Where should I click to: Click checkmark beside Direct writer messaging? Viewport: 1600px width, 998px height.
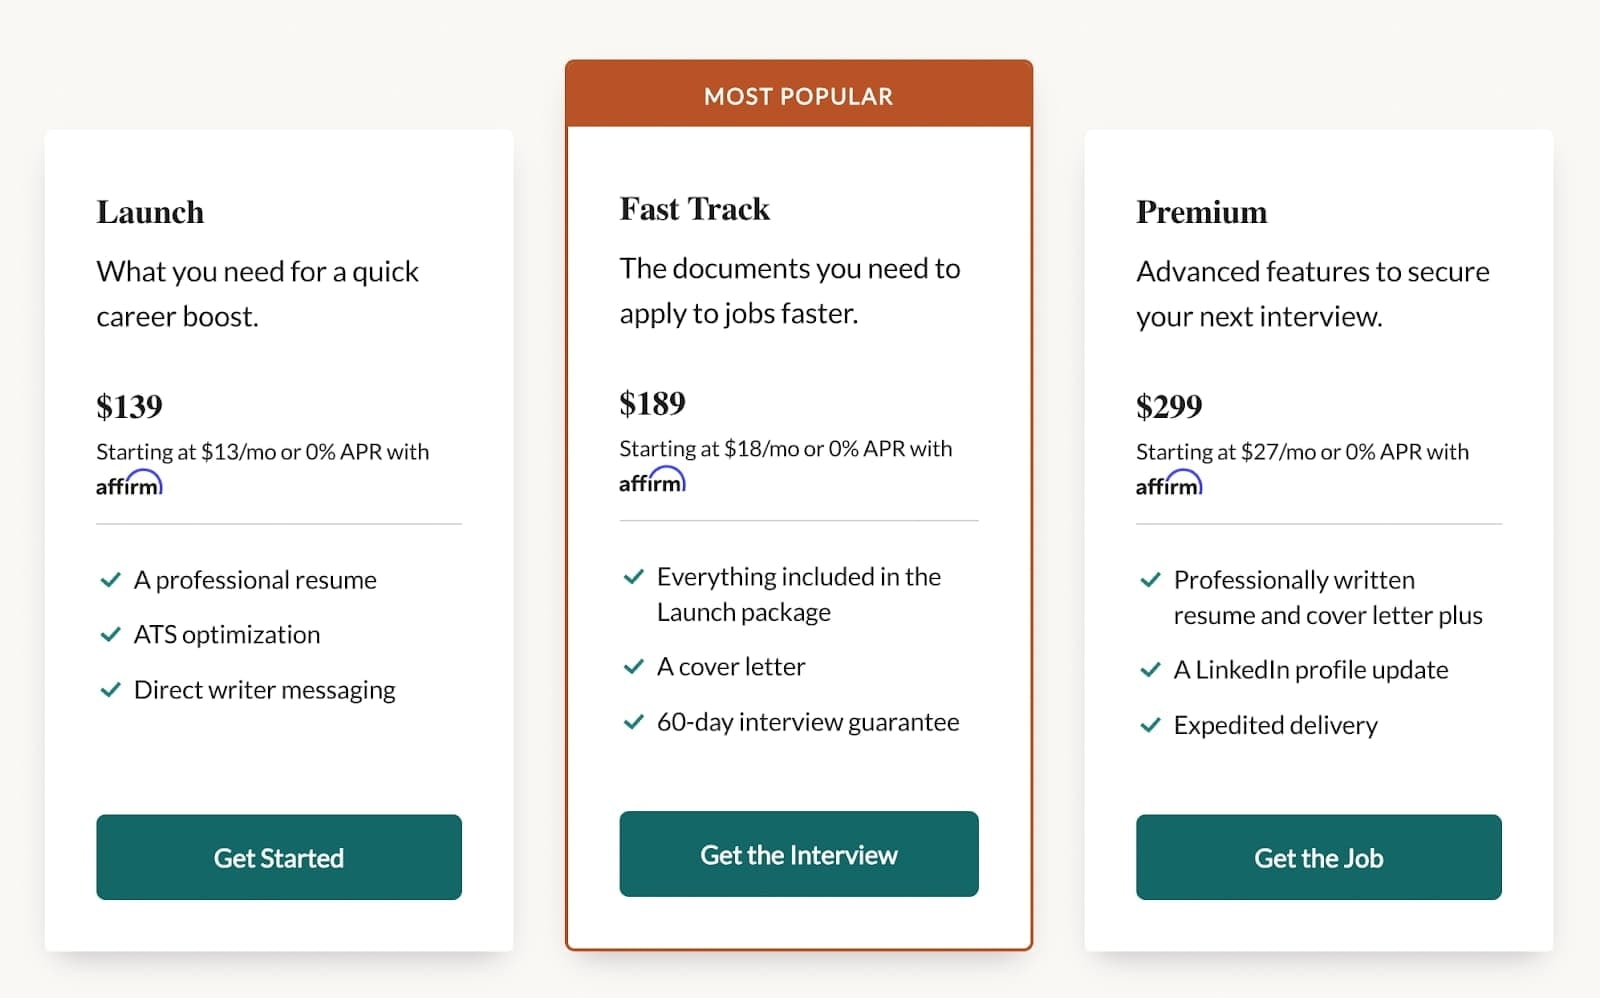point(110,690)
